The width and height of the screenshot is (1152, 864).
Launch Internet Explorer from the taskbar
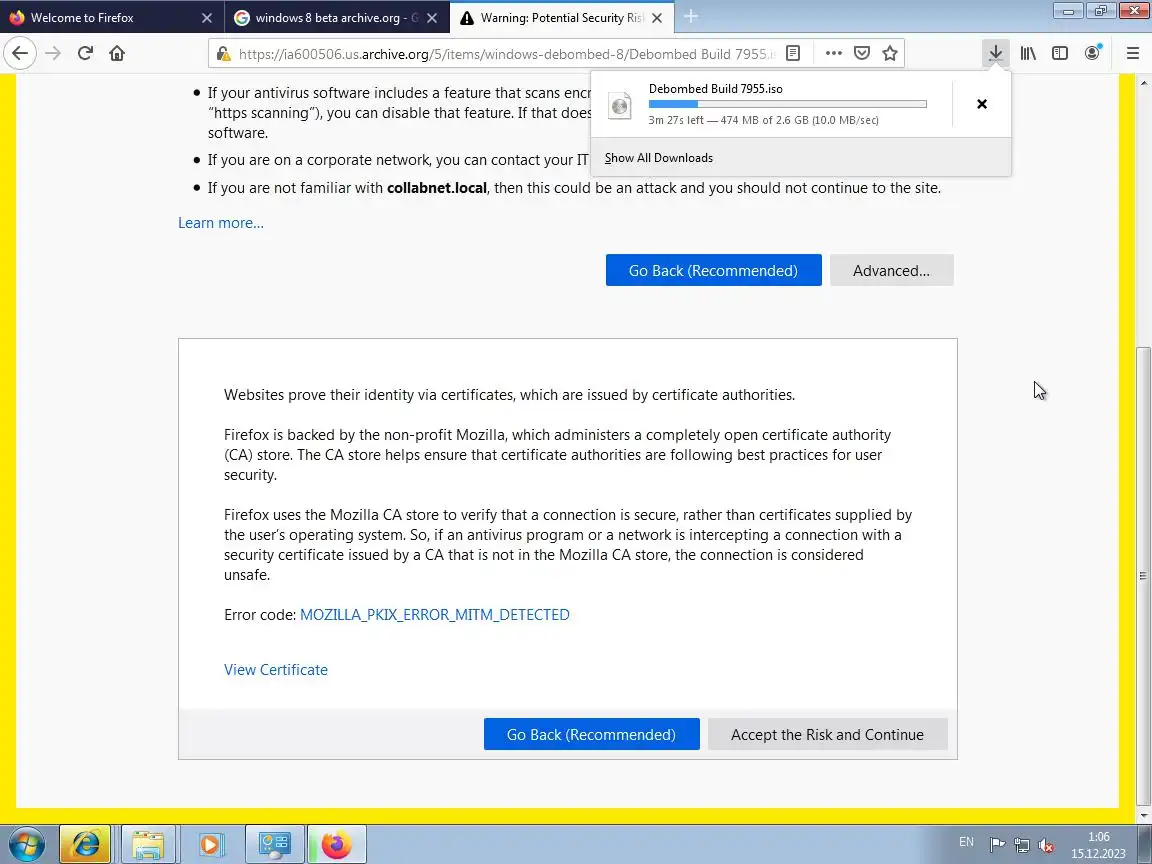click(84, 844)
